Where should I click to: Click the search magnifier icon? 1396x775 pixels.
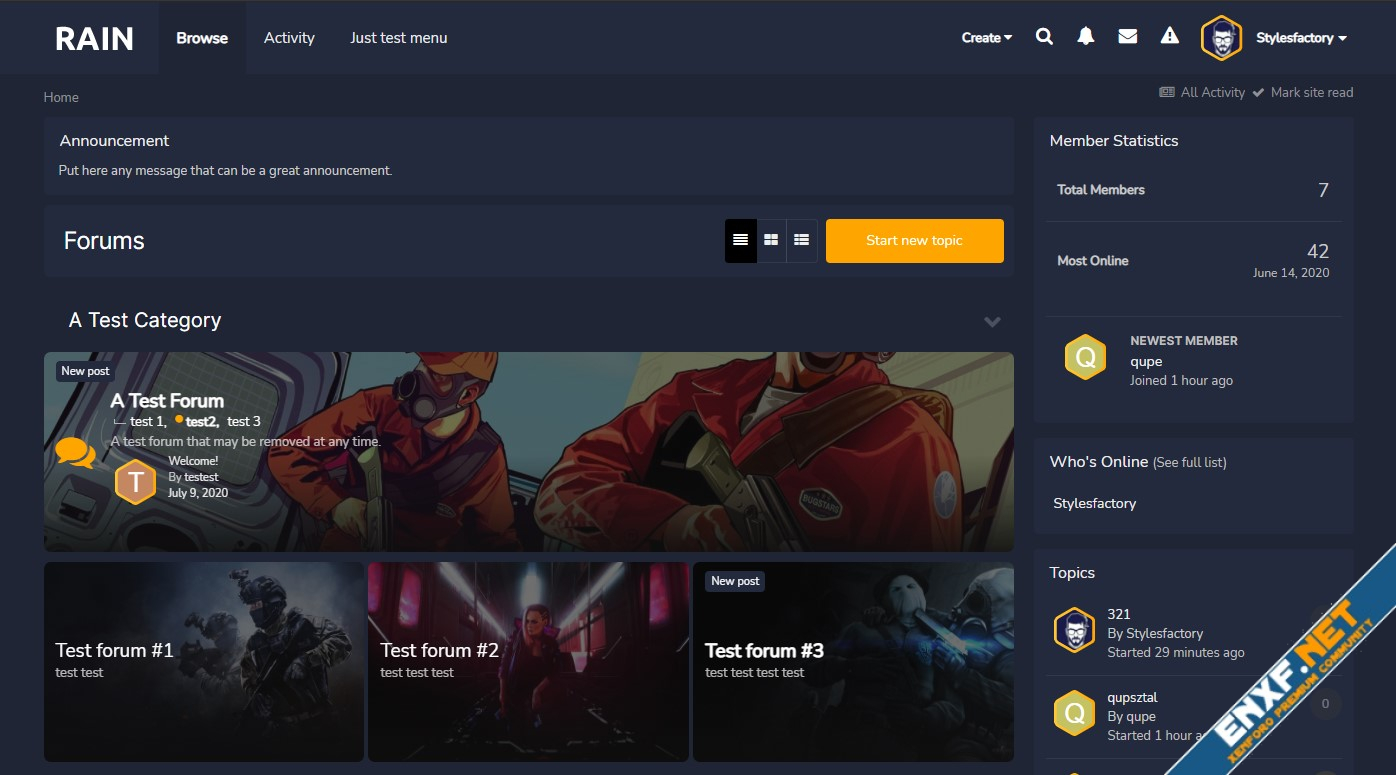pyautogui.click(x=1044, y=37)
